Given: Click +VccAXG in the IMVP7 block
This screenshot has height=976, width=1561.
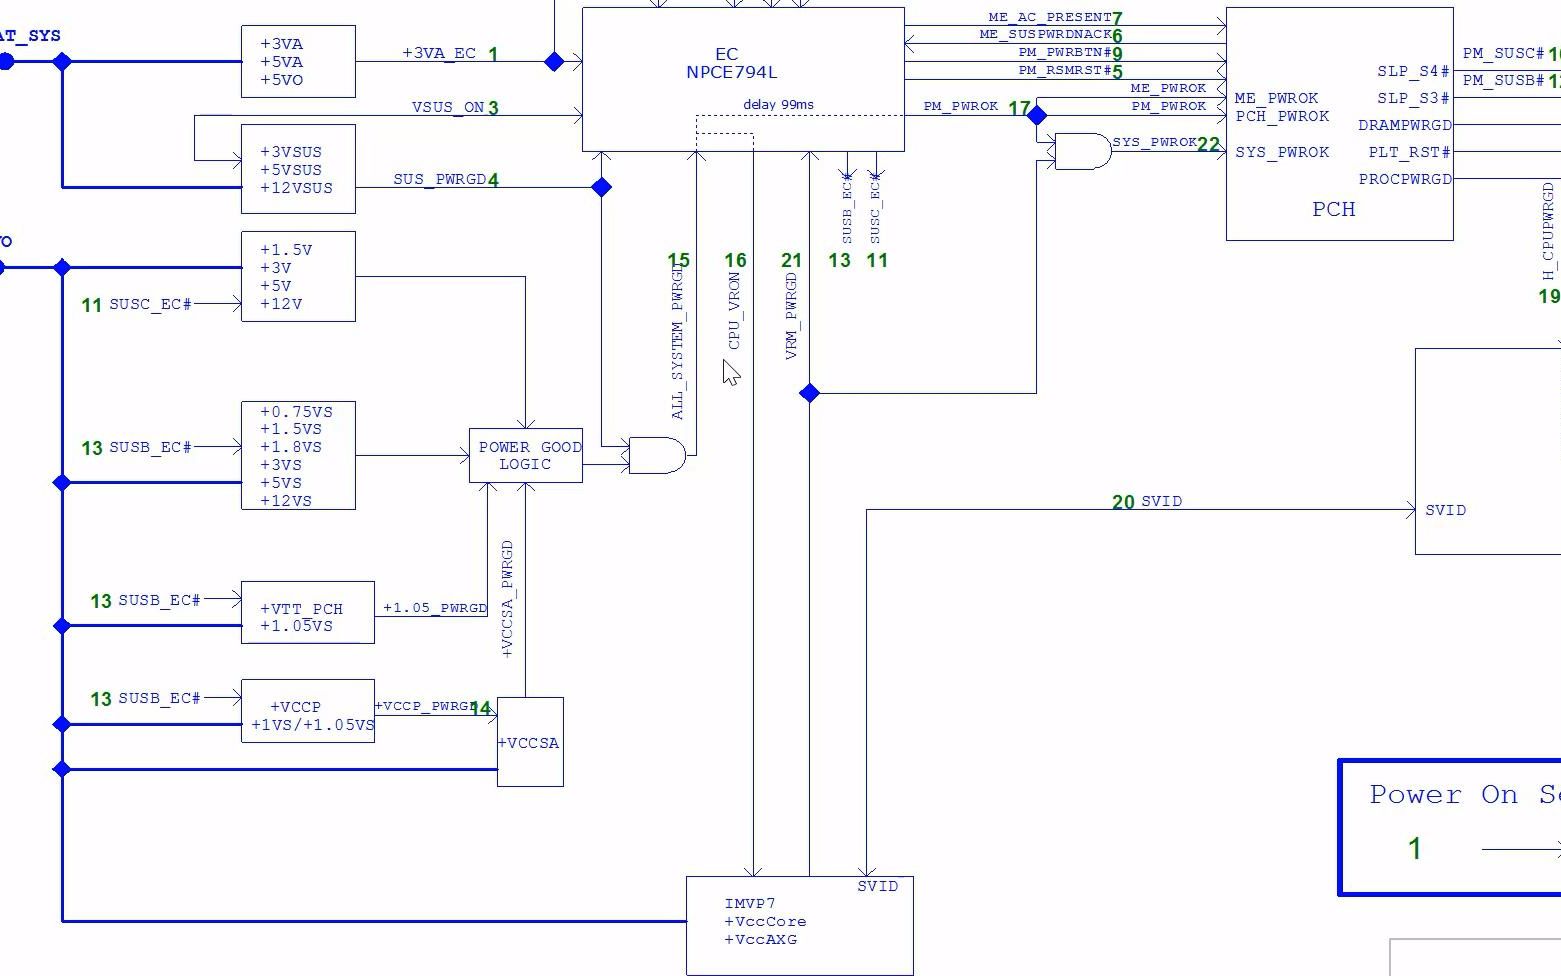Looking at the screenshot, I should tap(761, 939).
